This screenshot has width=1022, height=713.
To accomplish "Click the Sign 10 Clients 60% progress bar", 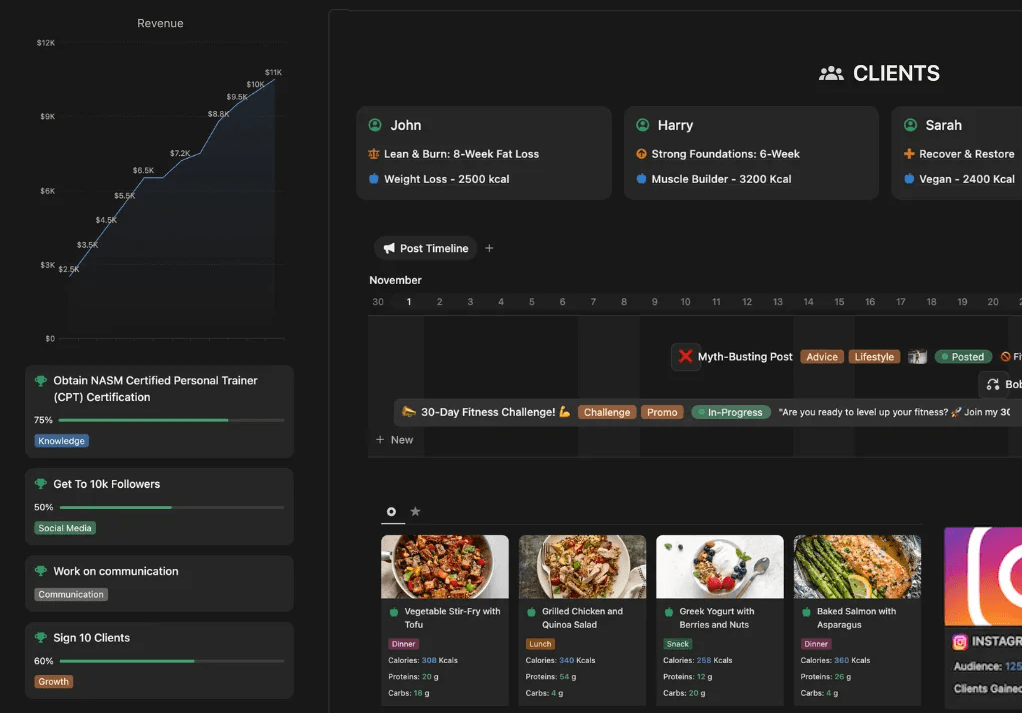I will tap(171, 661).
